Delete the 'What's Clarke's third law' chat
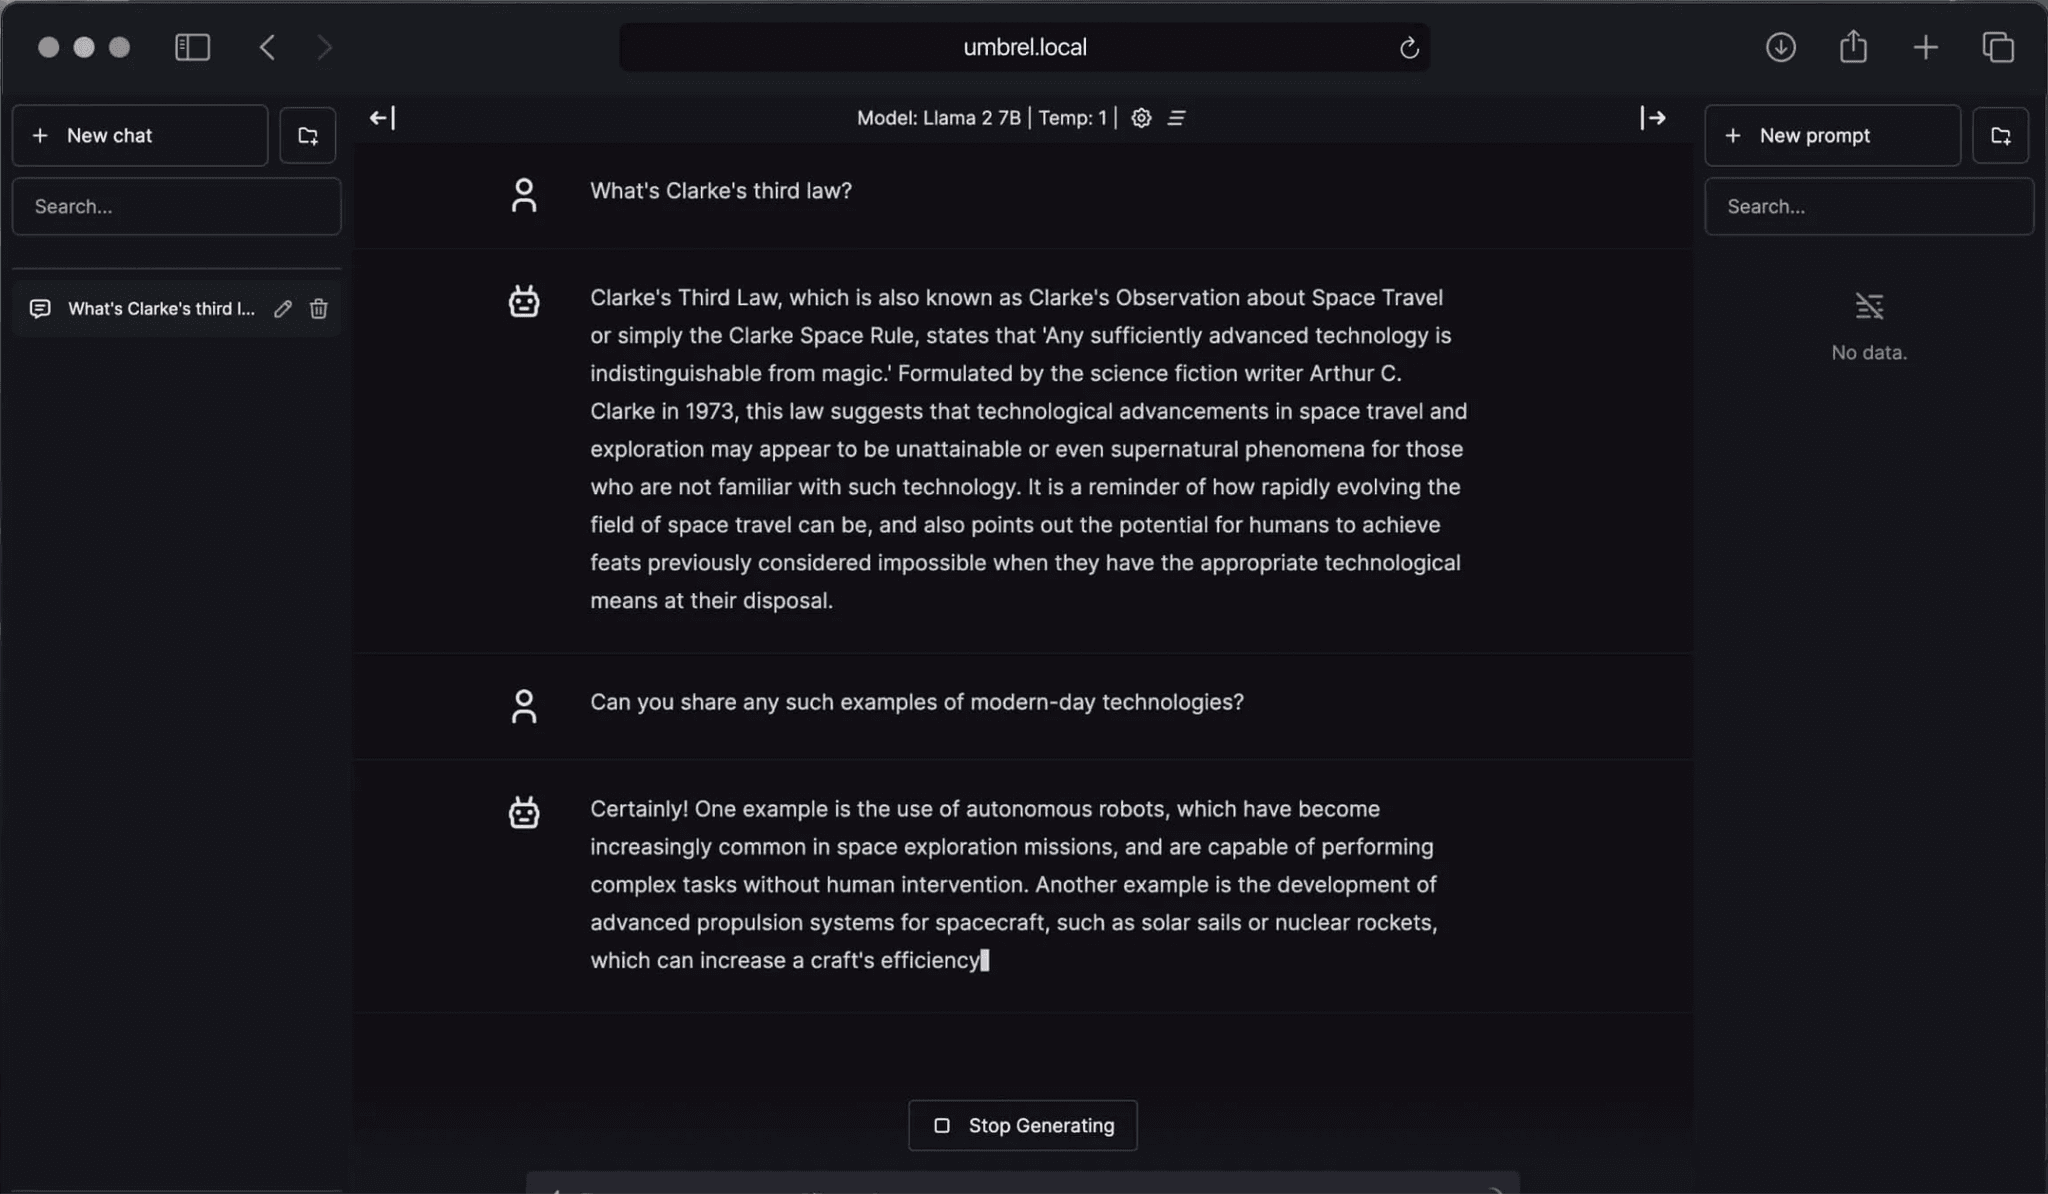This screenshot has height=1194, width=2048. tap(319, 309)
